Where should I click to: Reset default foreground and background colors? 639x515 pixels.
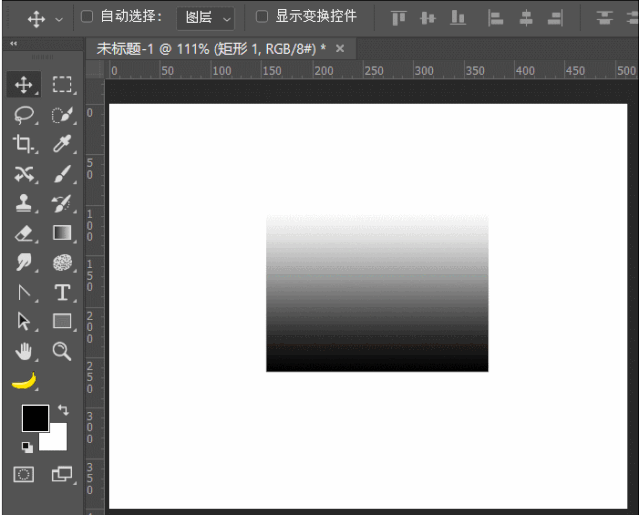coord(27,447)
